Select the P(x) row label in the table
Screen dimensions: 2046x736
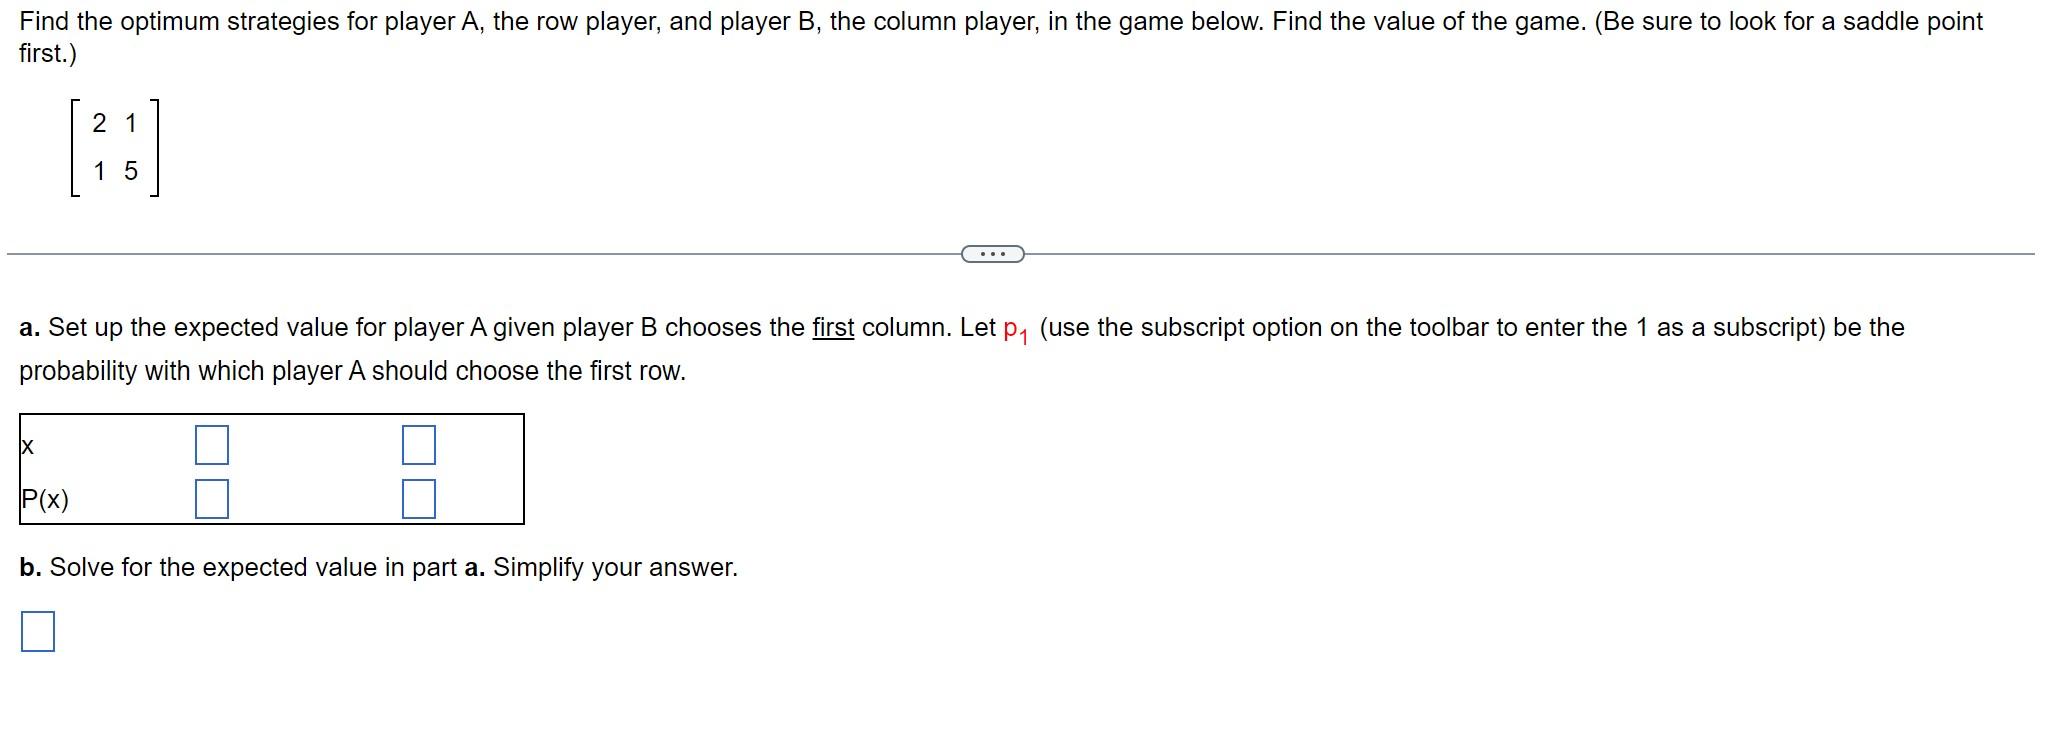click(x=44, y=499)
